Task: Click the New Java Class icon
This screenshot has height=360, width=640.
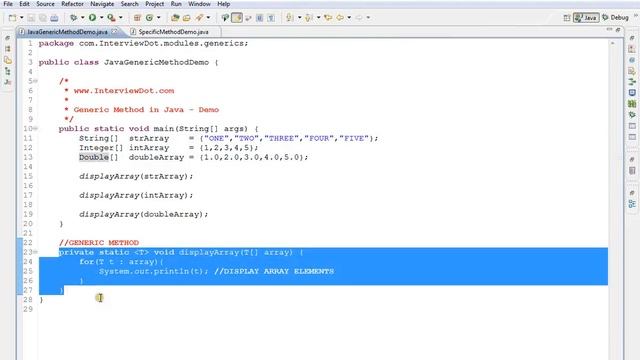Action: [149, 18]
